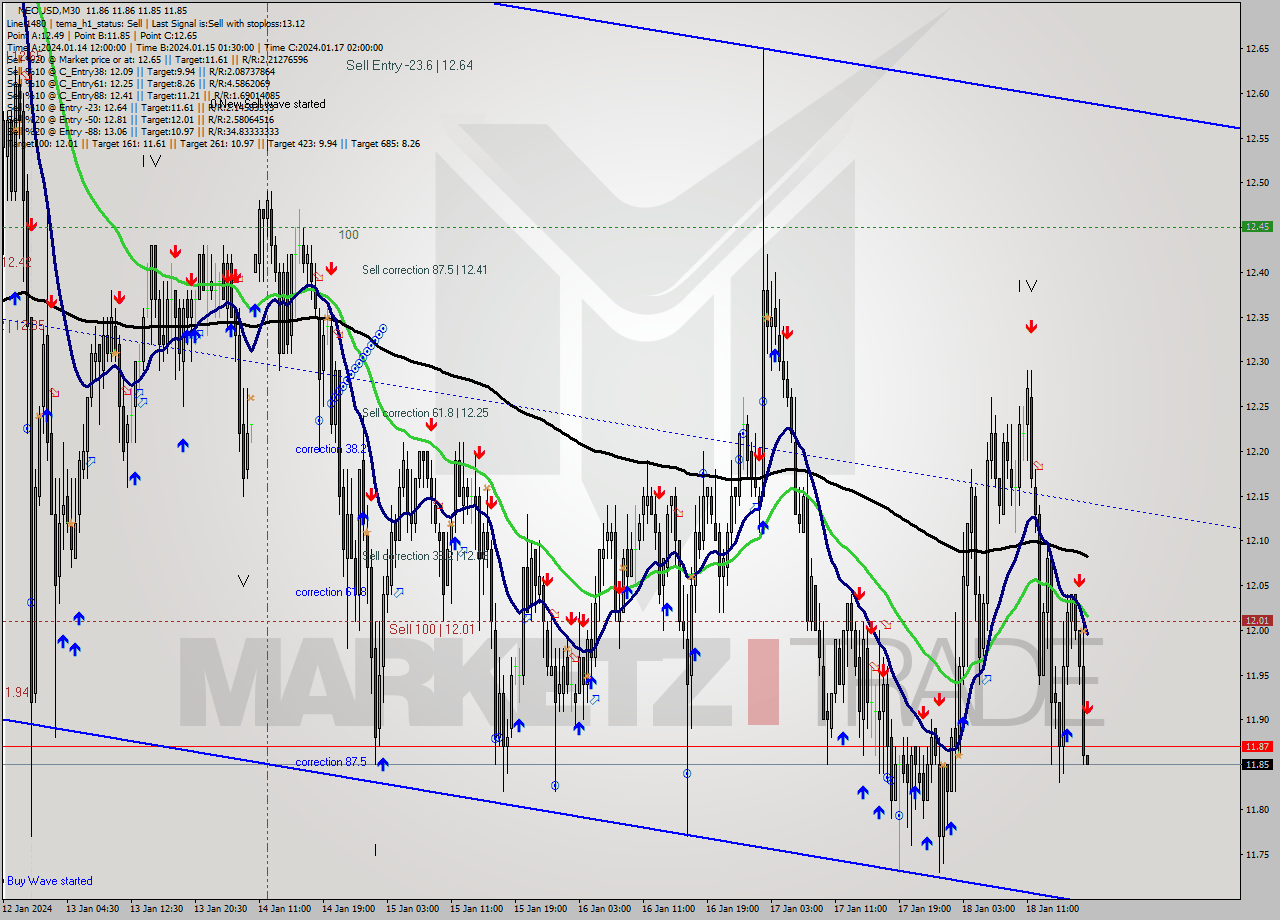Click the red 11.87 price tag
The width and height of the screenshot is (1280, 920).
1257,746
